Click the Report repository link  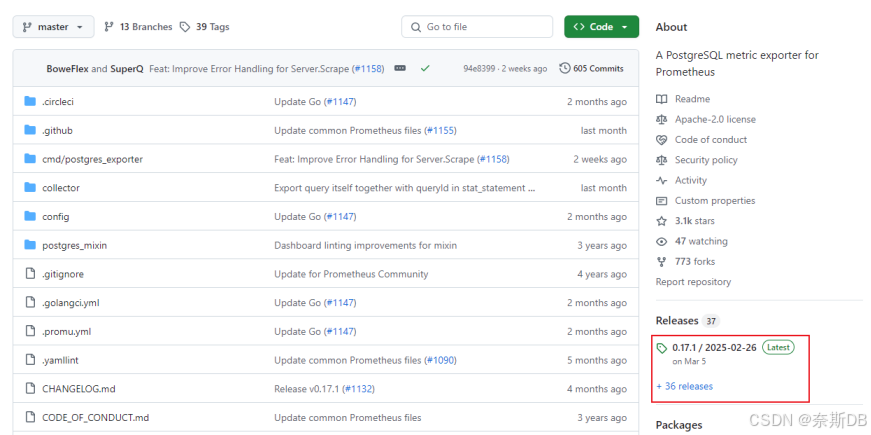[693, 282]
